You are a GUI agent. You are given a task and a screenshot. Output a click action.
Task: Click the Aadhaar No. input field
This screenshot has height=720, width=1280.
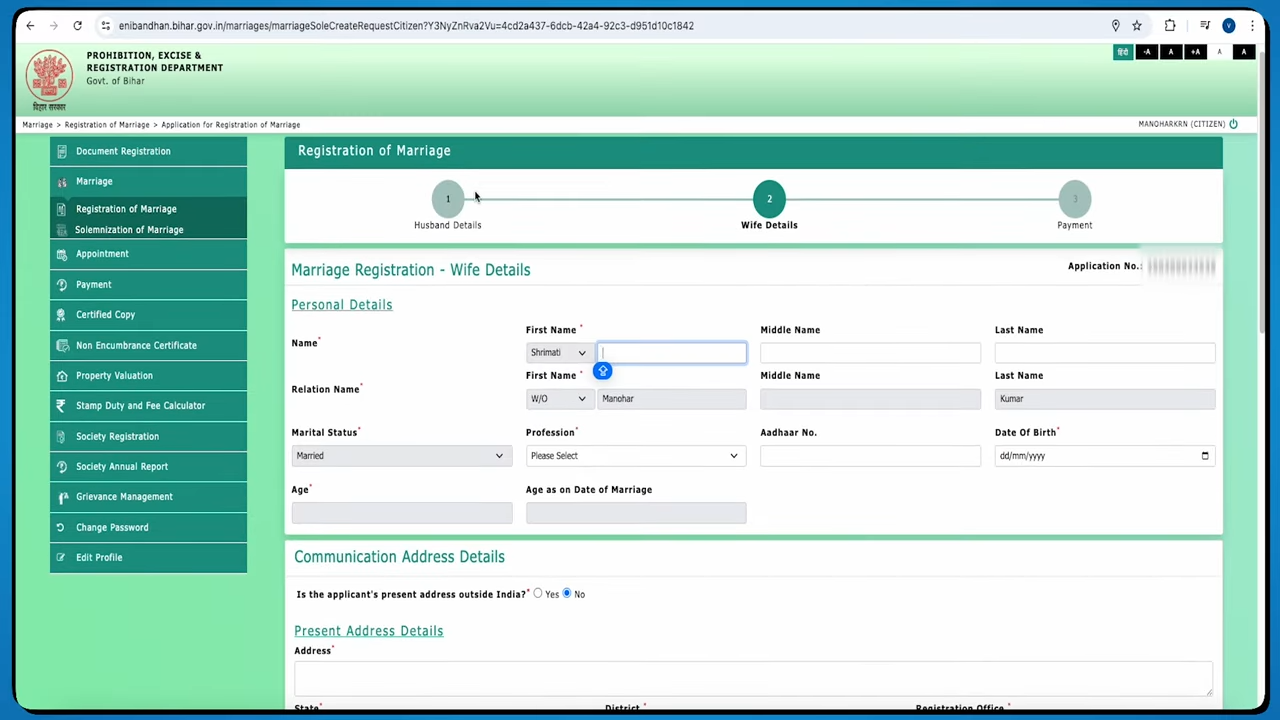pos(870,456)
